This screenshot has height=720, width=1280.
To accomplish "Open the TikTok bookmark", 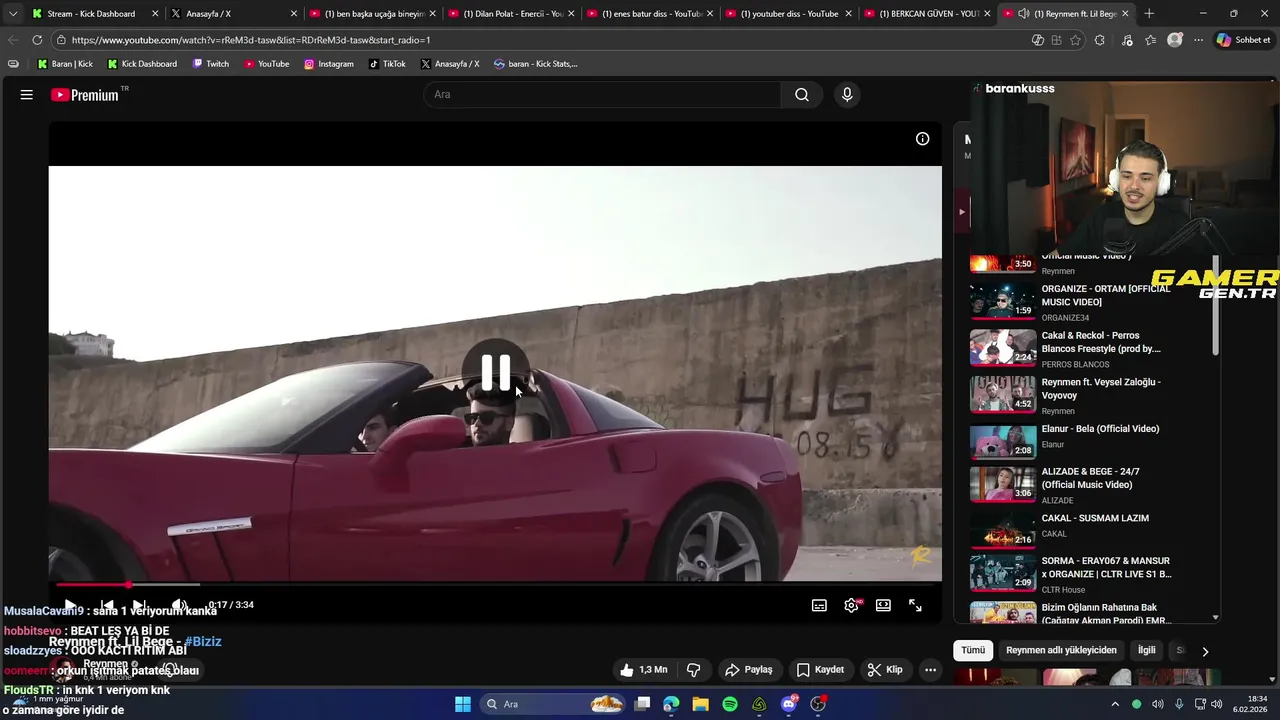I will [x=387, y=64].
